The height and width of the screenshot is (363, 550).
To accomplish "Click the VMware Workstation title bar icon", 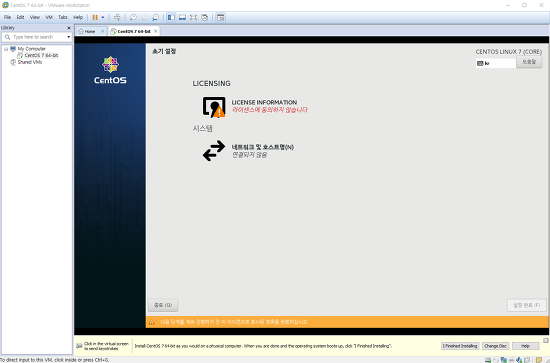I will pos(5,5).
